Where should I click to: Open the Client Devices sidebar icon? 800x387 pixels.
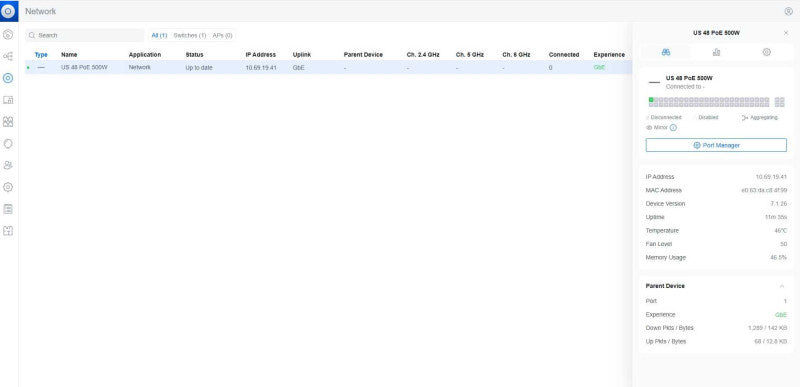[8, 100]
